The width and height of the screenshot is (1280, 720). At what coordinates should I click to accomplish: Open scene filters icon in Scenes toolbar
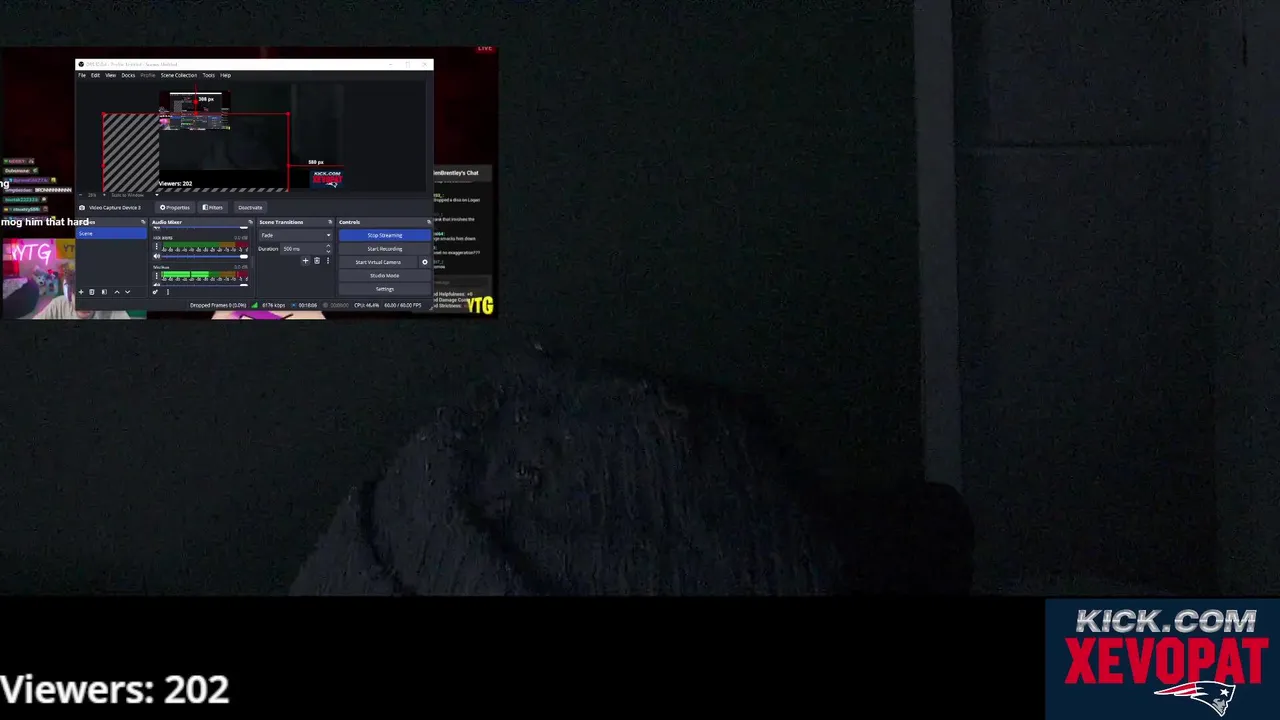(104, 292)
